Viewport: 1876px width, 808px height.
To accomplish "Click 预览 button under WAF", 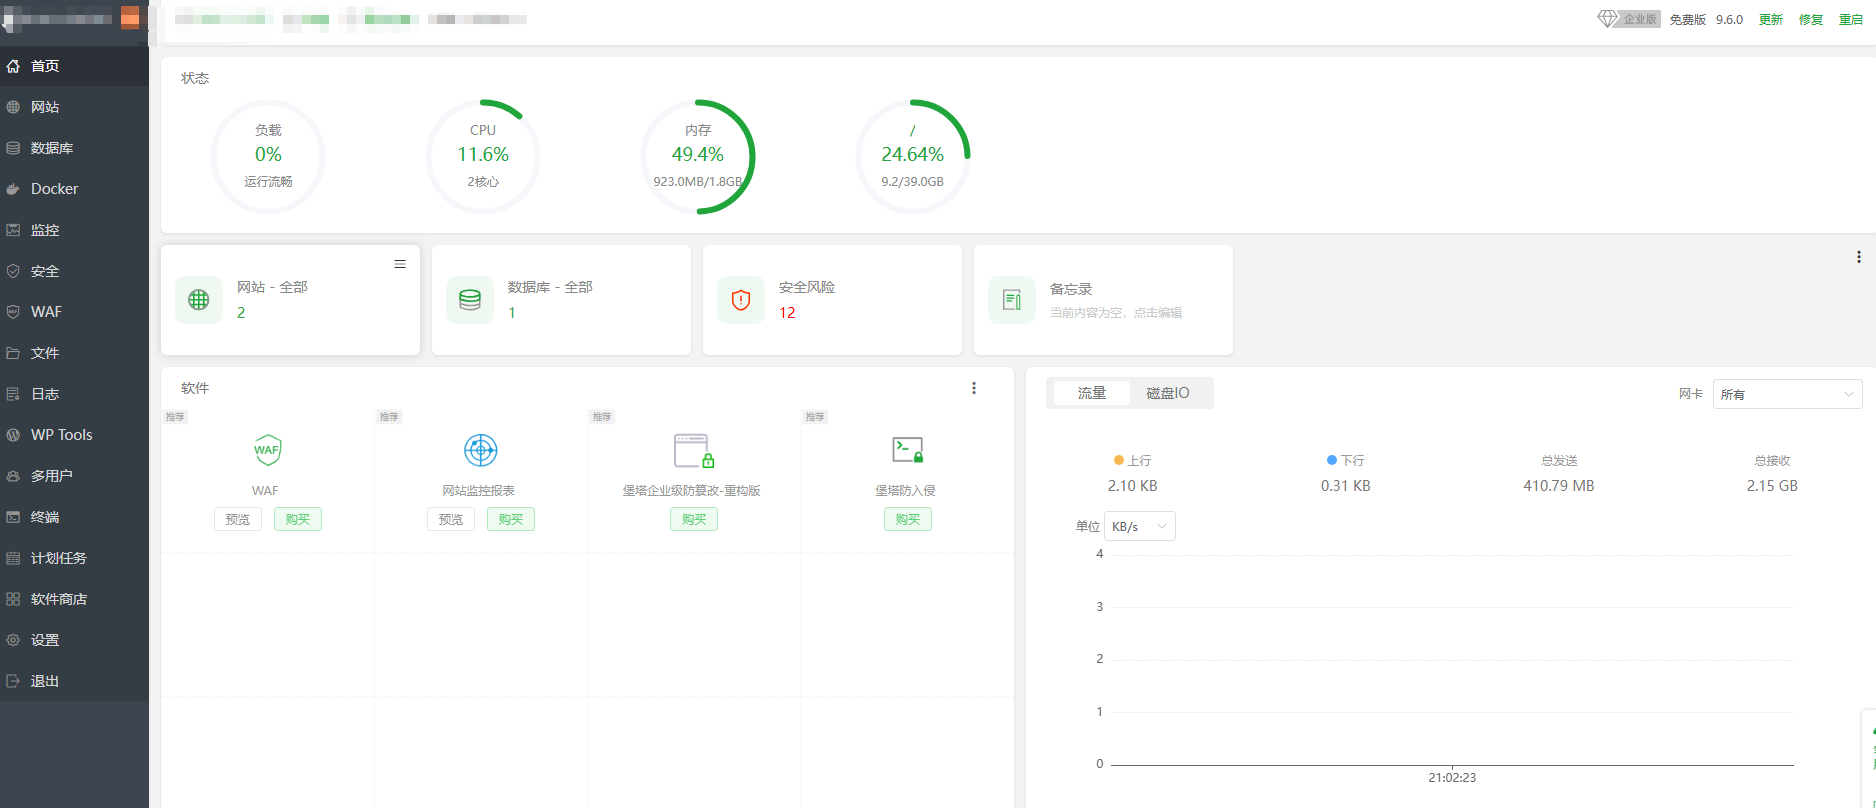I will tap(238, 519).
